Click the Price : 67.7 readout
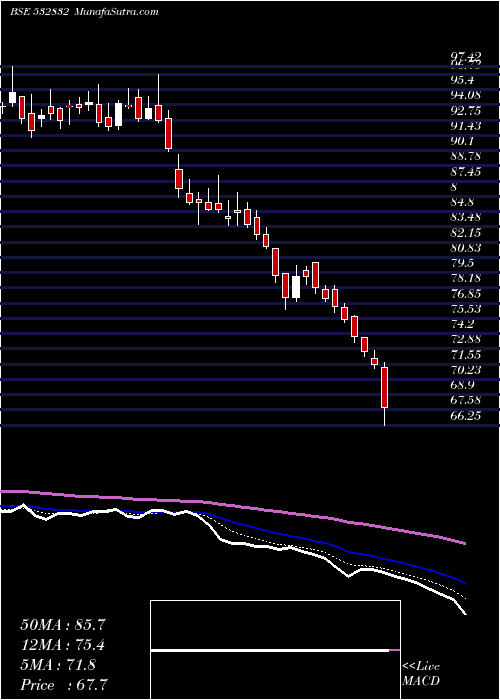500x700 pixels. (64, 685)
